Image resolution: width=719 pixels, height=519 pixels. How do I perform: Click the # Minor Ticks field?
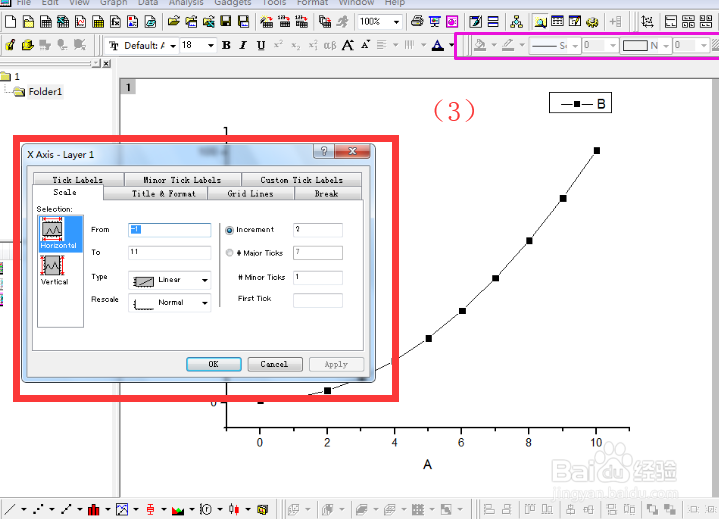click(318, 277)
